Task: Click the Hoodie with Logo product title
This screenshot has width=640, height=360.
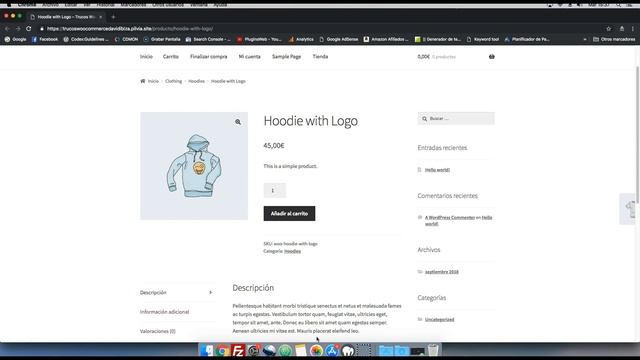Action: coord(311,121)
